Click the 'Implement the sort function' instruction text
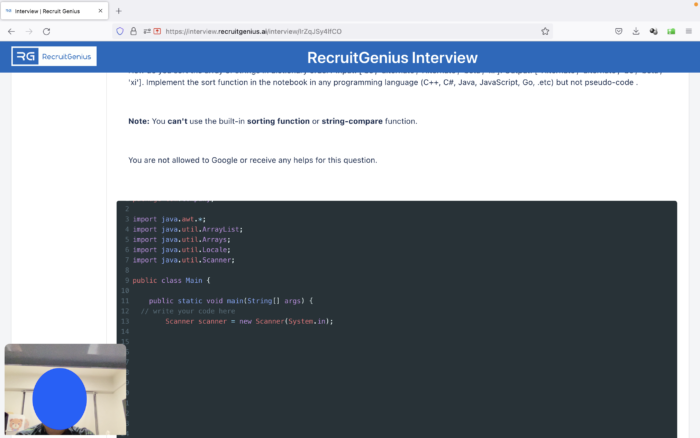The image size is (700, 438). click(392, 83)
